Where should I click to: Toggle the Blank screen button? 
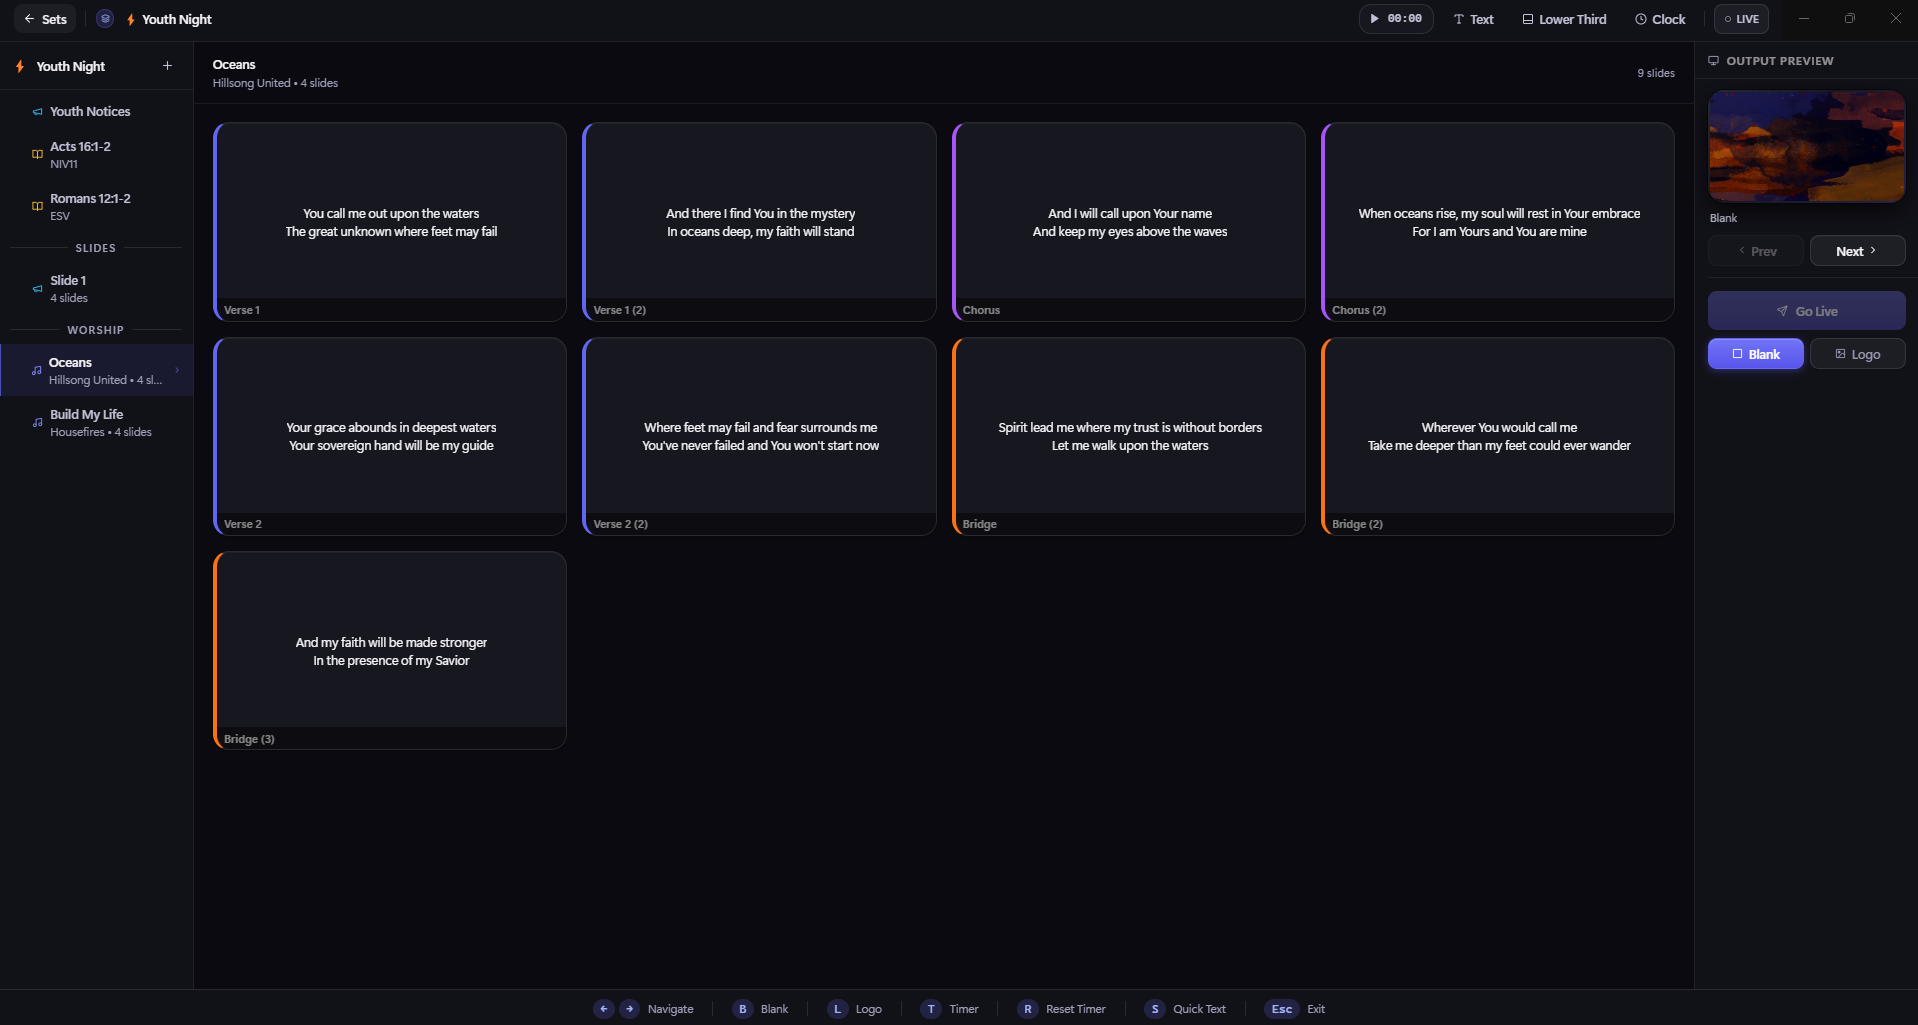[1755, 354]
